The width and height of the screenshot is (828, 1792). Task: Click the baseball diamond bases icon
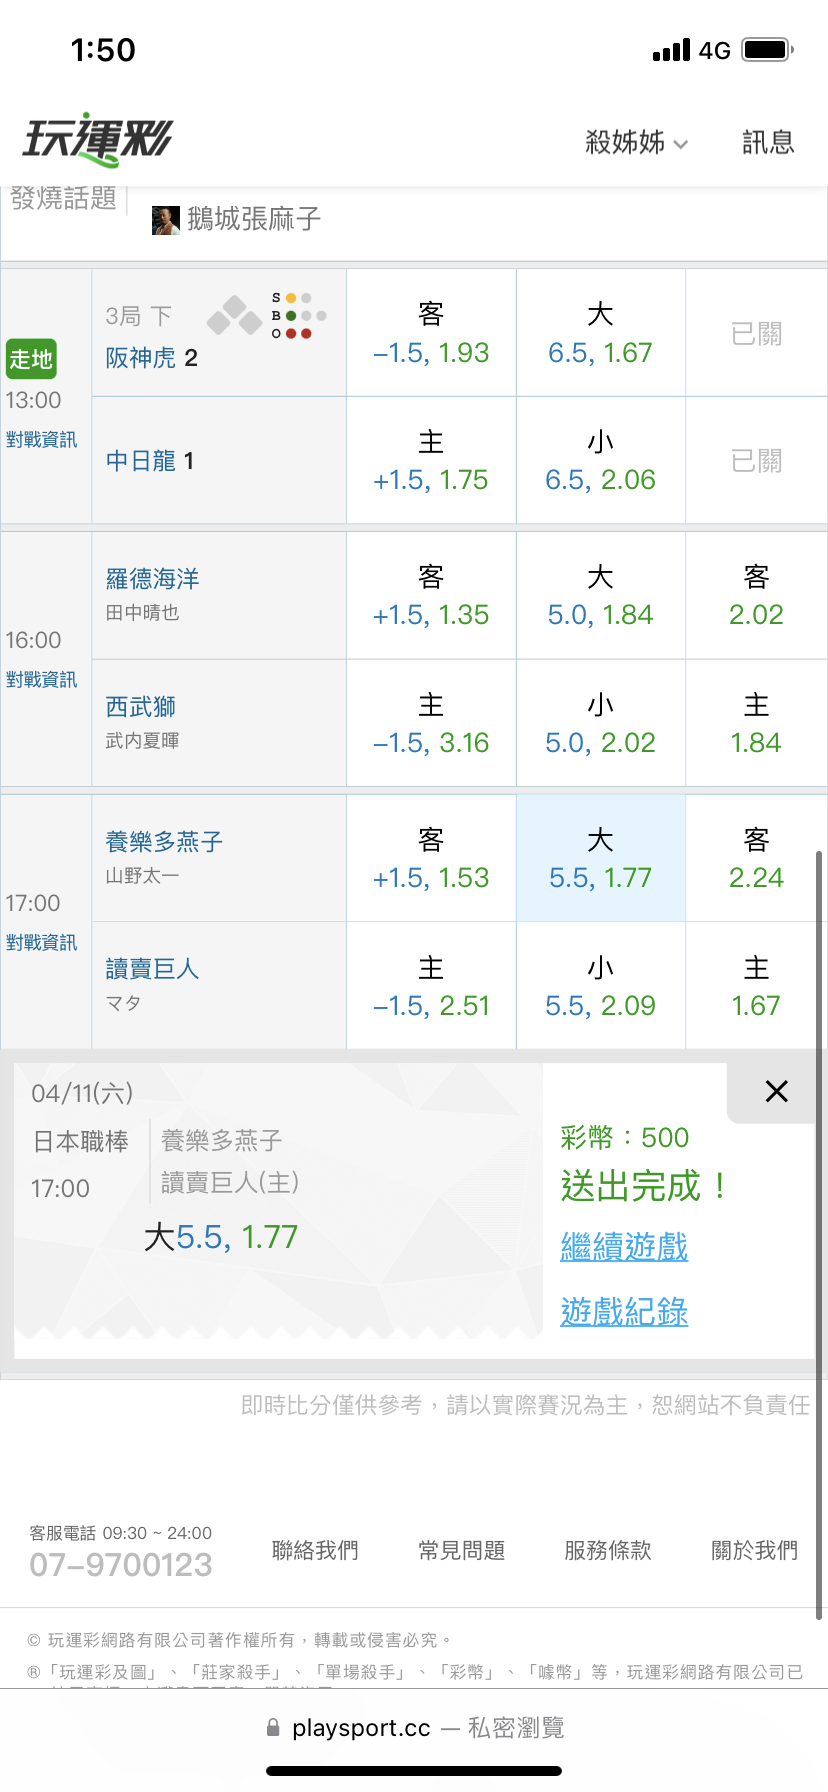tap(234, 315)
